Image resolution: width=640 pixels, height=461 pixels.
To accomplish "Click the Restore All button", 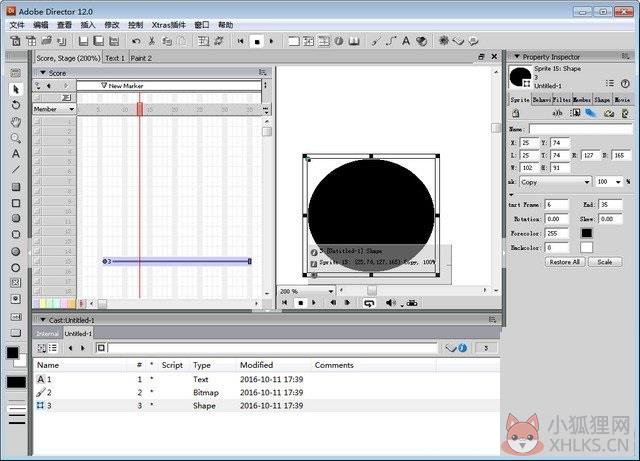I will pos(564,262).
